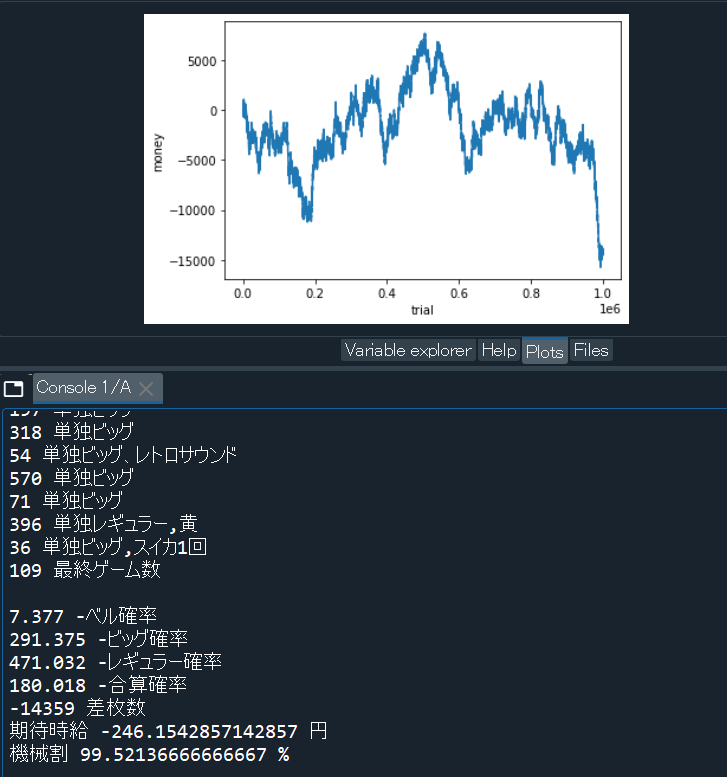This screenshot has height=777, width=727.
Task: Click the '1e6' axis exponent label
Action: tap(610, 309)
